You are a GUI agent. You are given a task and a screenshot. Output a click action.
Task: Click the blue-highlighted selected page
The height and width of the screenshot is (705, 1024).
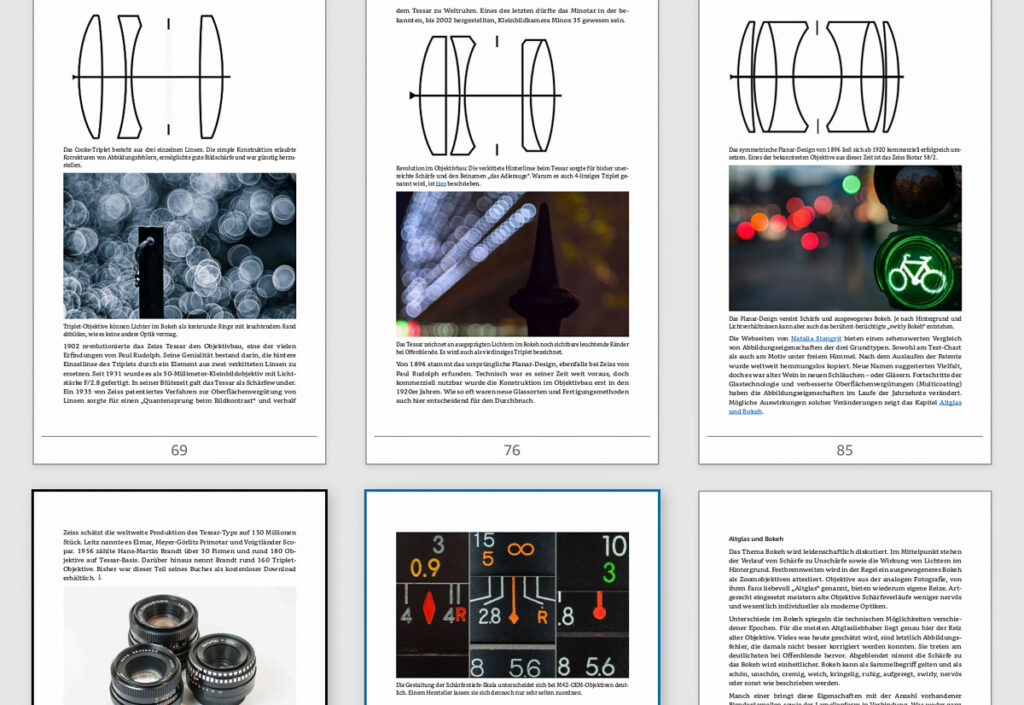pos(511,600)
